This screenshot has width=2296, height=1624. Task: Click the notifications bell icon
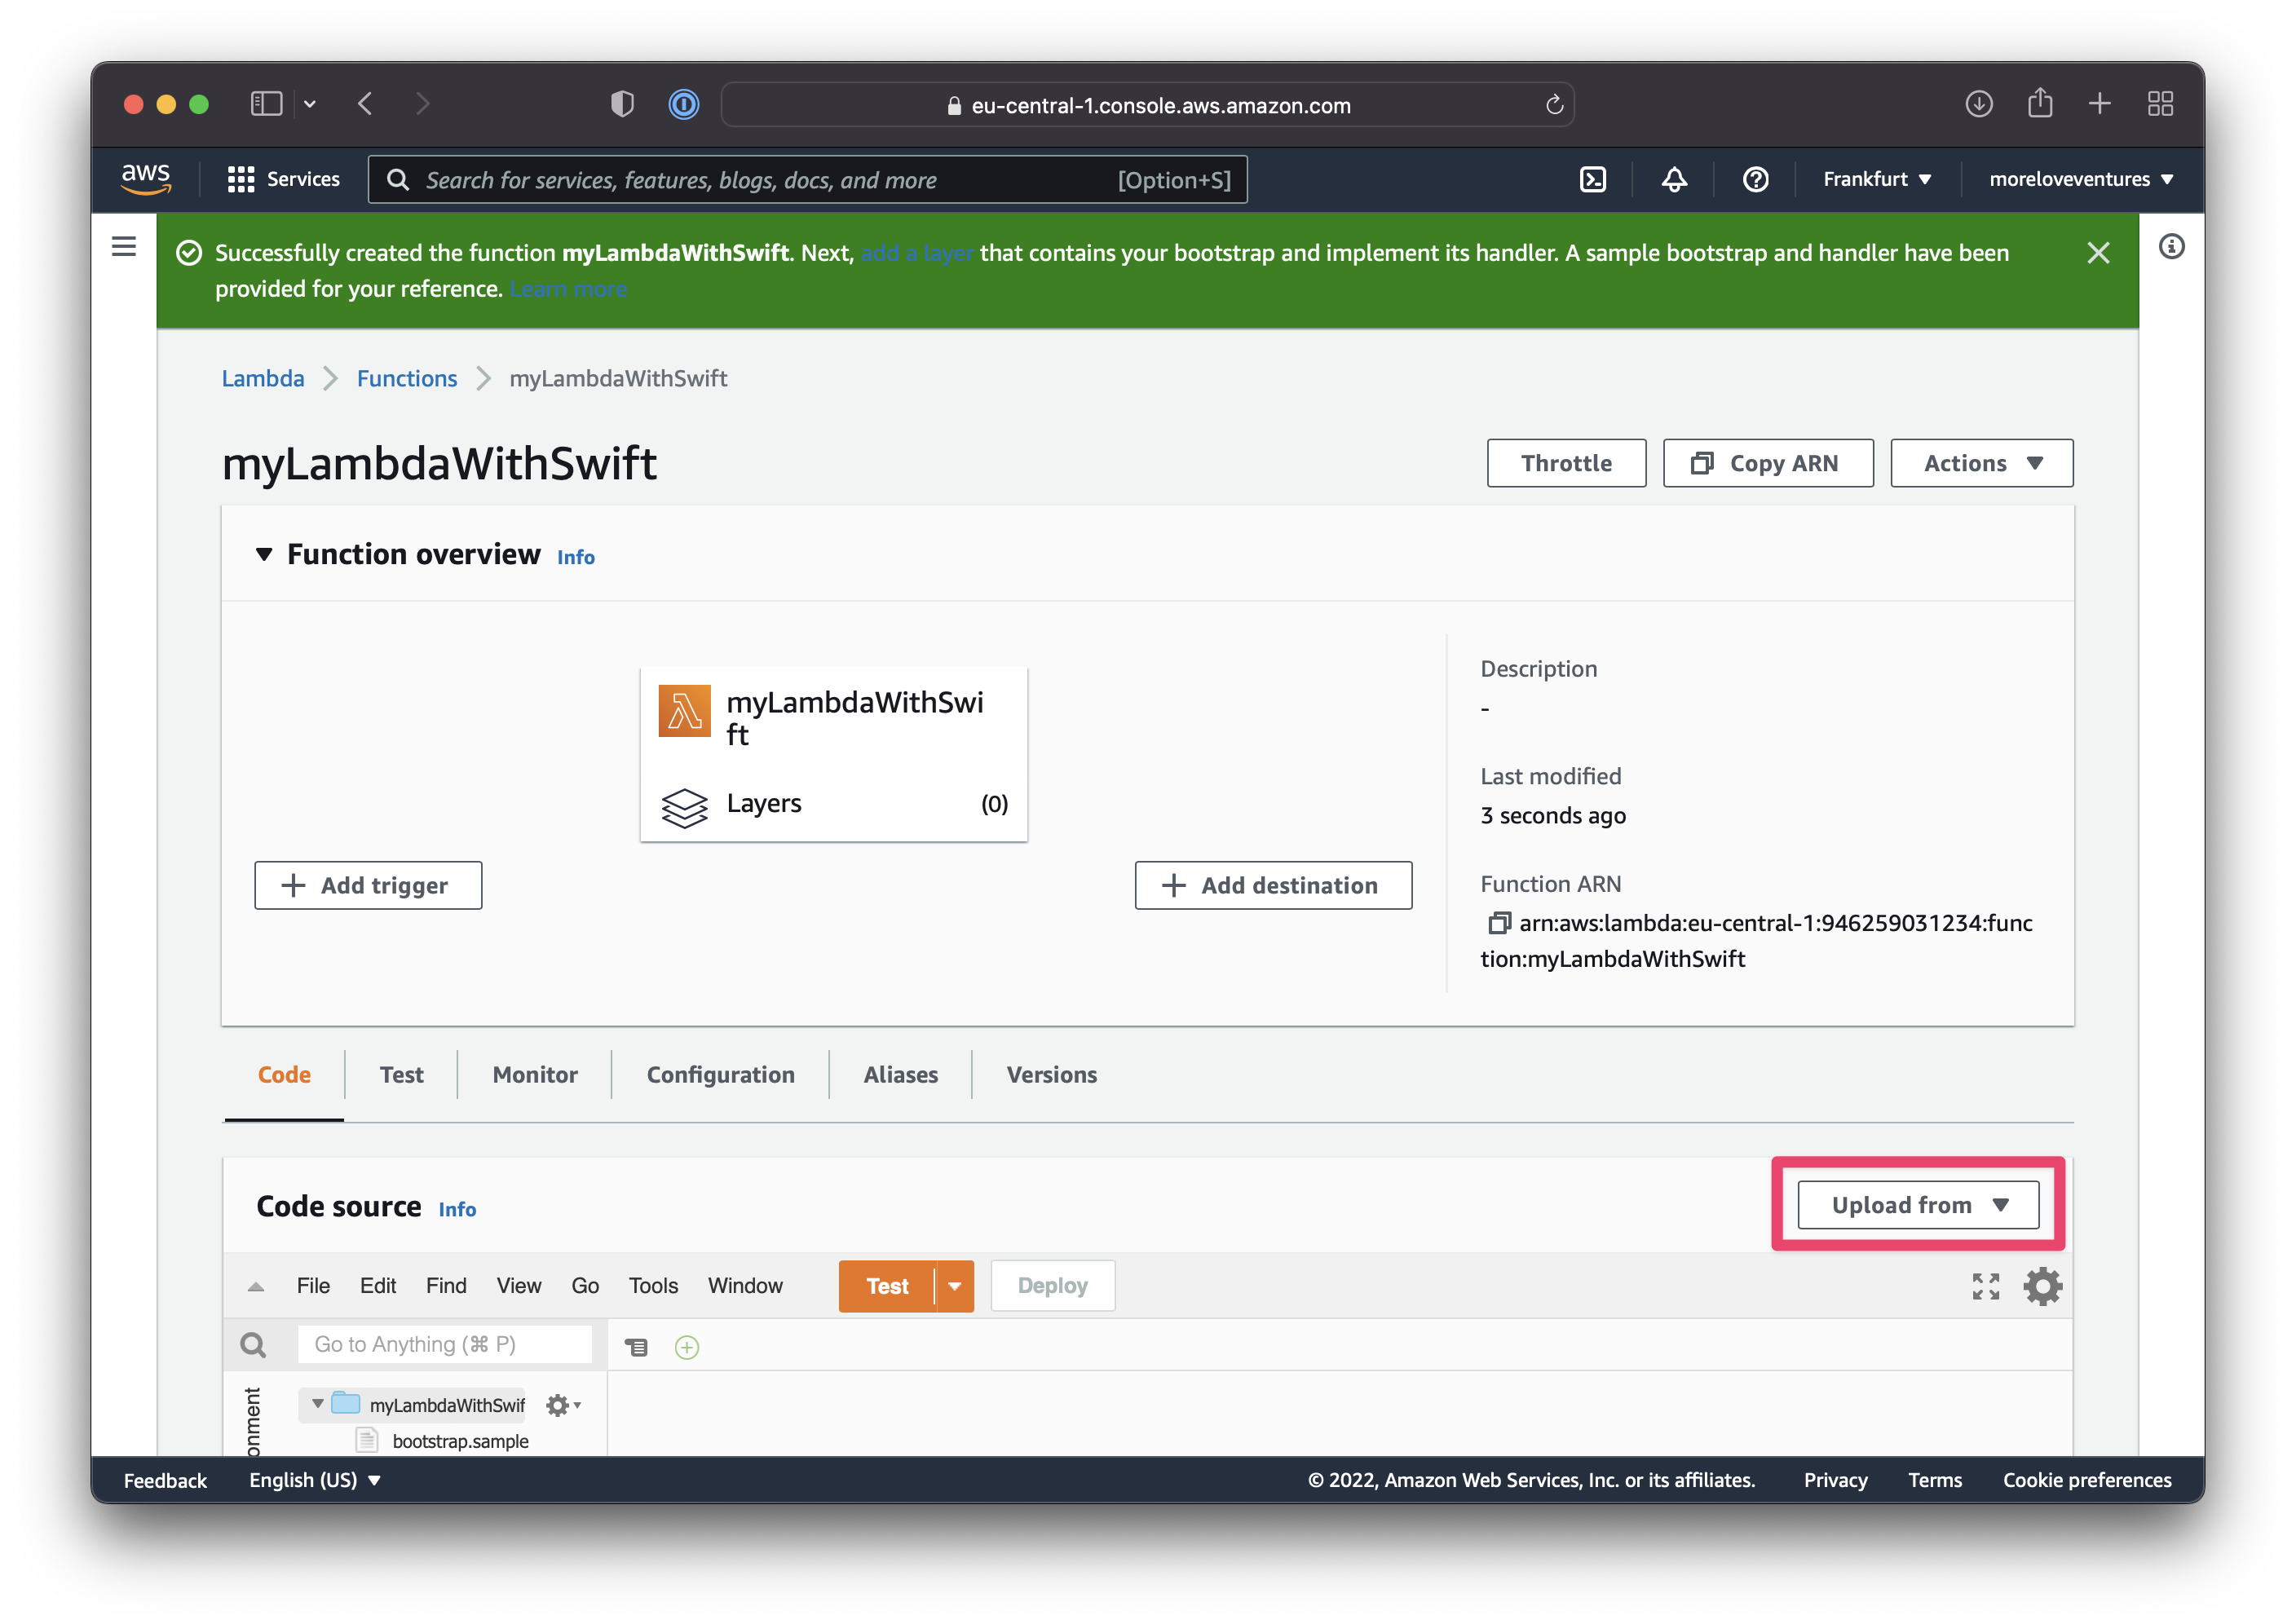pyautogui.click(x=1674, y=179)
